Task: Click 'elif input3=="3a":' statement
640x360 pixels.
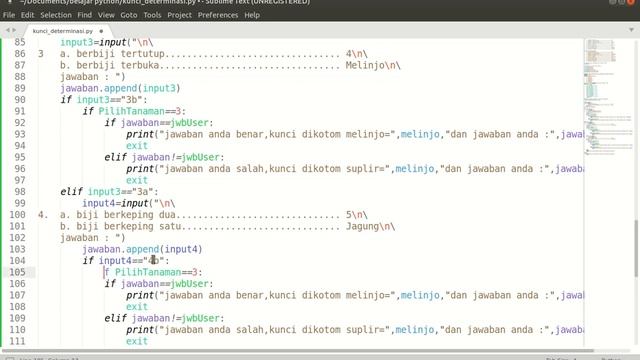Action: (x=109, y=192)
